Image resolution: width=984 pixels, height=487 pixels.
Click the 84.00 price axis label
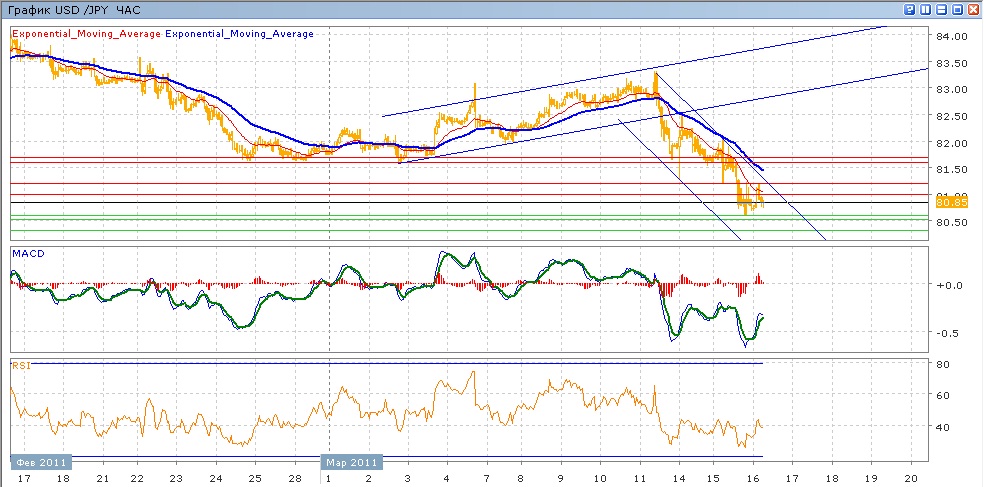click(x=953, y=37)
